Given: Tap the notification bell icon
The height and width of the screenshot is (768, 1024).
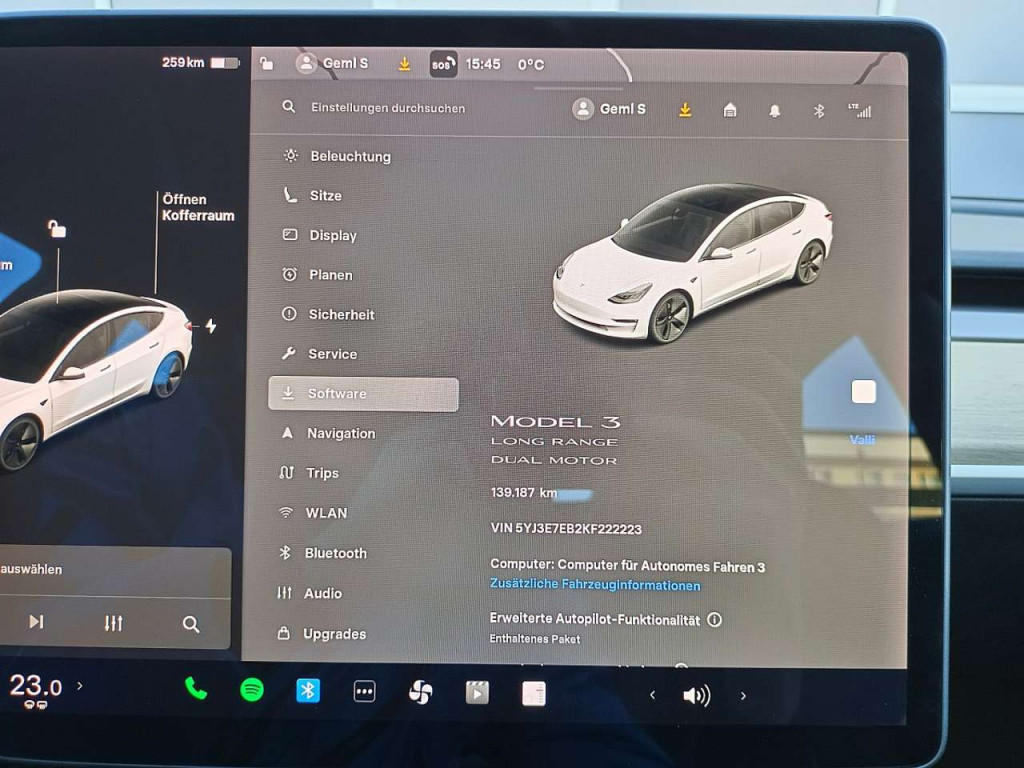Looking at the screenshot, I should [774, 111].
